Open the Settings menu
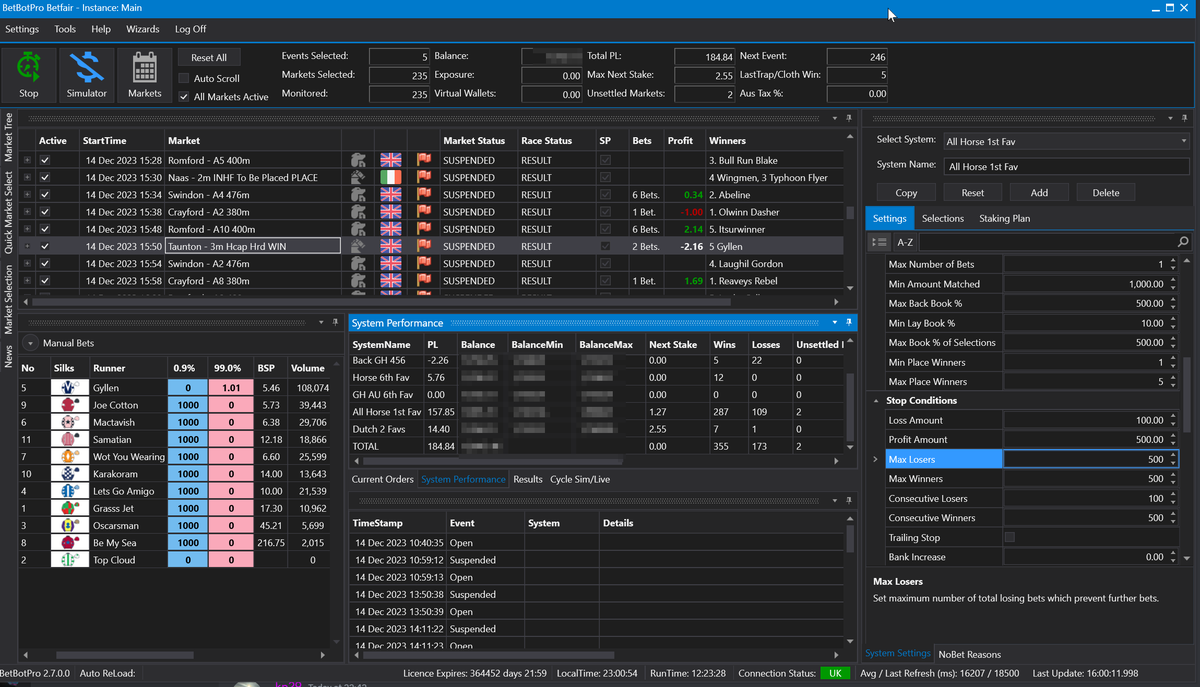 pos(22,29)
